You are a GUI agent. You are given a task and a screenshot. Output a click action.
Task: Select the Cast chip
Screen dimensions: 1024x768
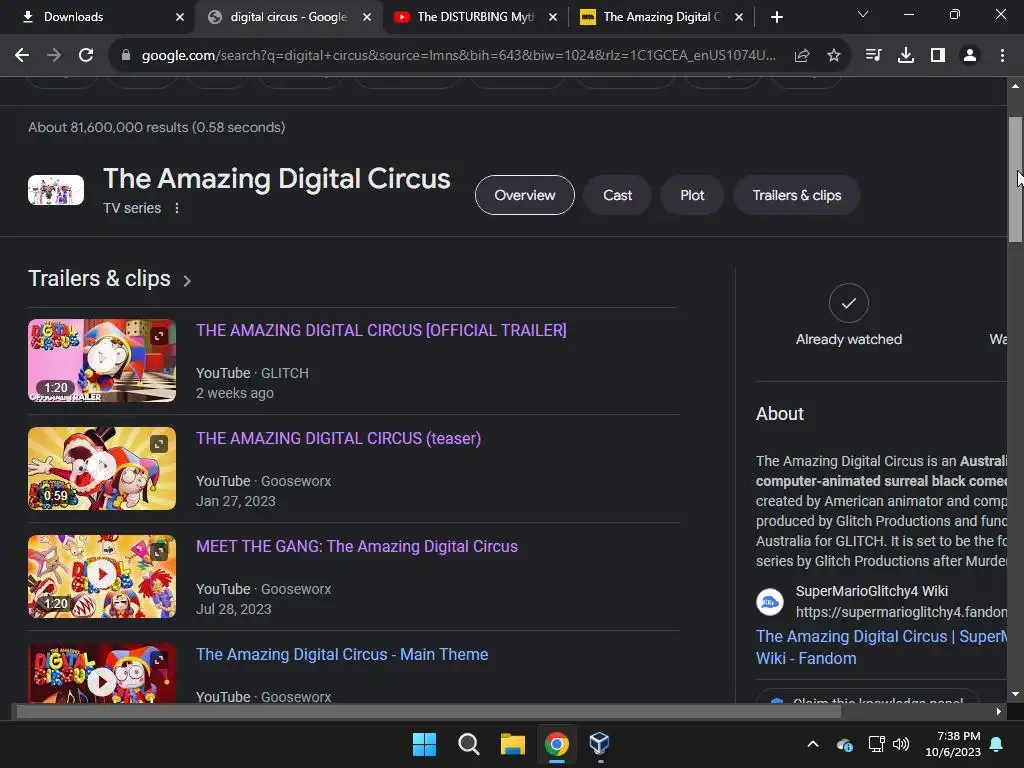pyautogui.click(x=617, y=195)
